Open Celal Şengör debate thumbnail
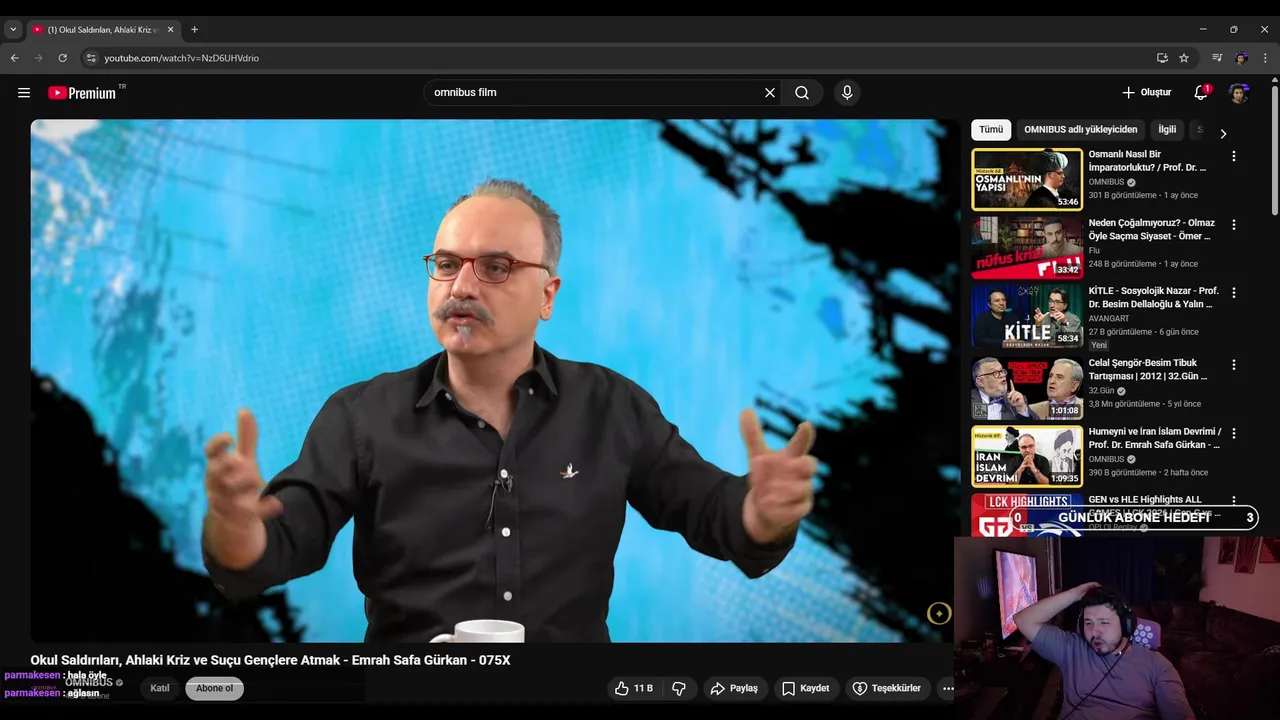 (x=1027, y=388)
